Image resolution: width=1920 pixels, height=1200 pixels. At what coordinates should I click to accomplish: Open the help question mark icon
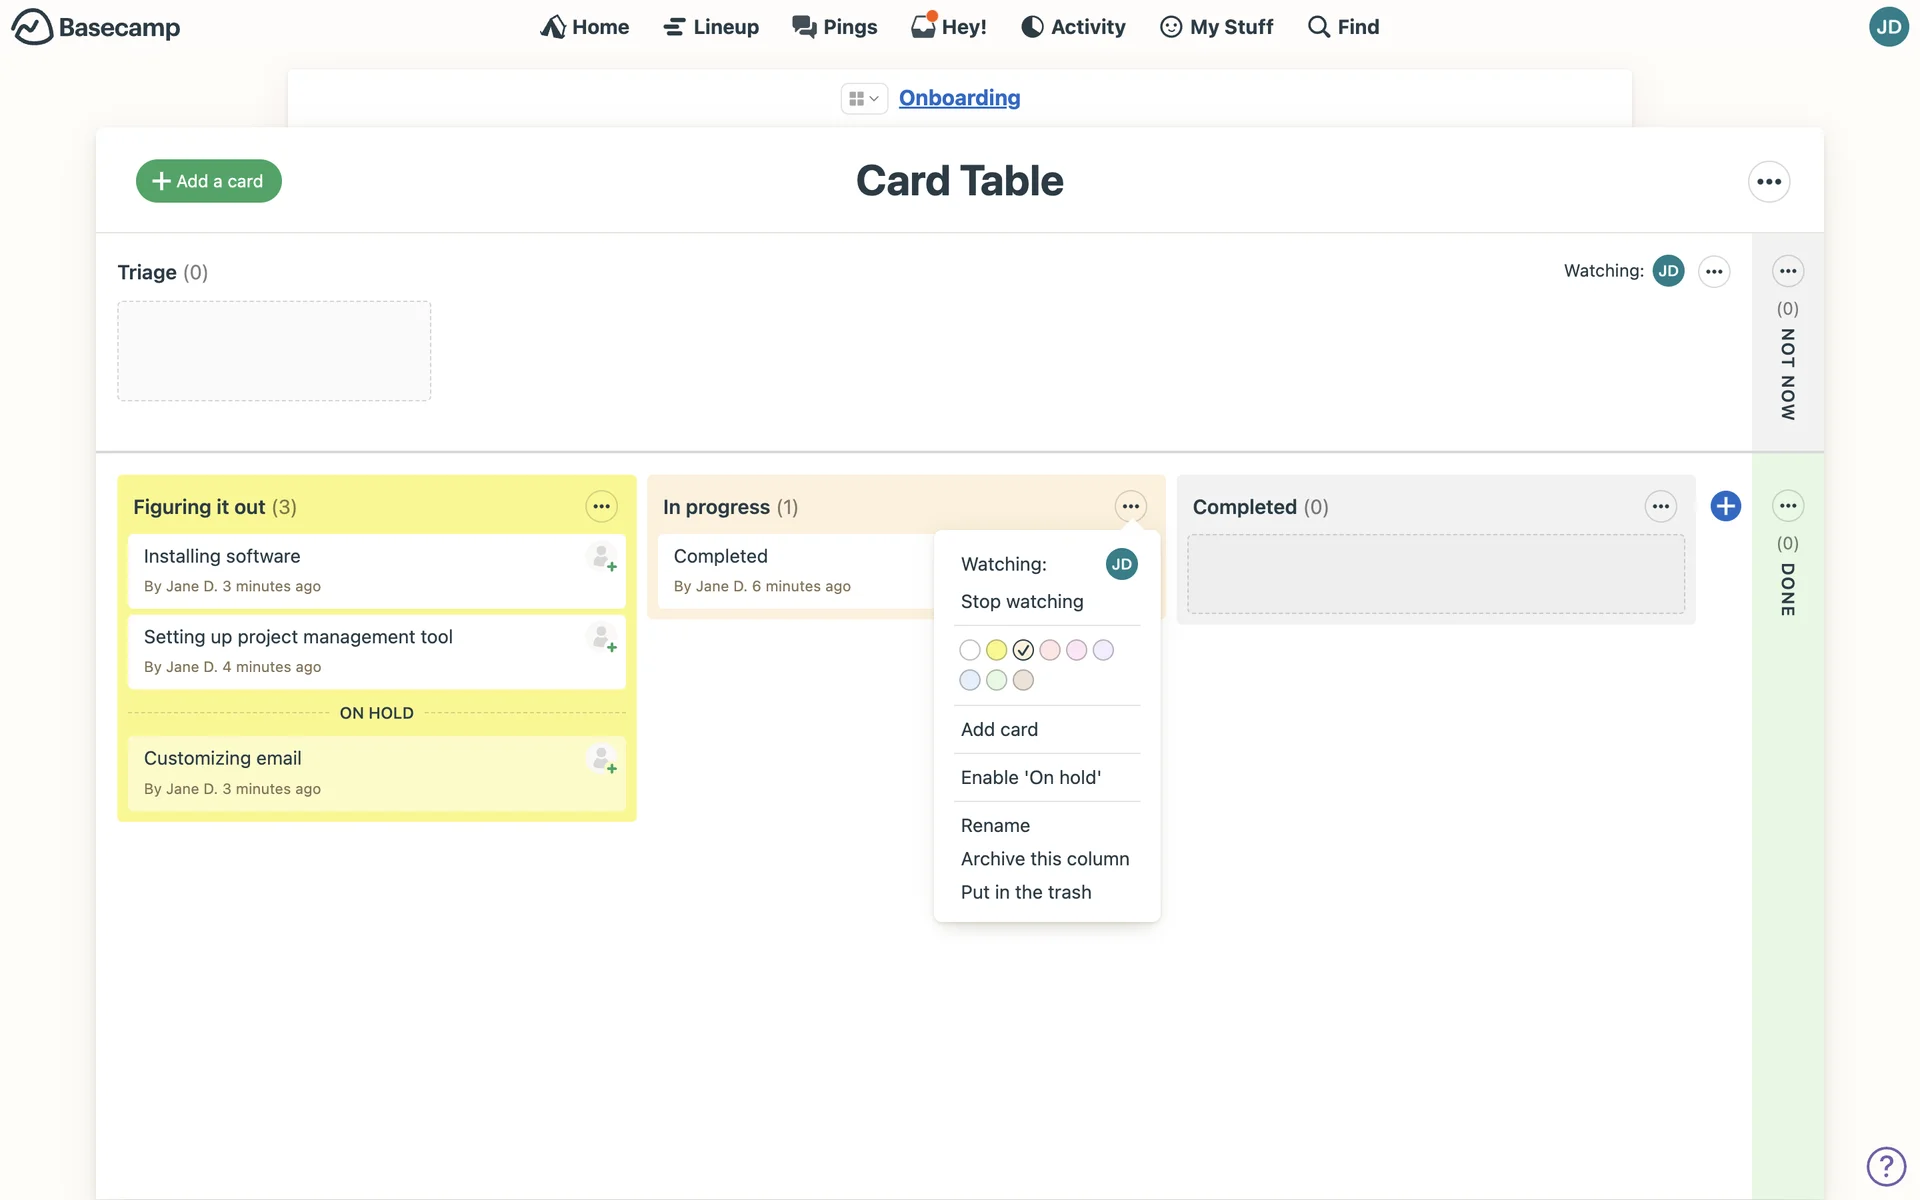tap(1885, 1166)
